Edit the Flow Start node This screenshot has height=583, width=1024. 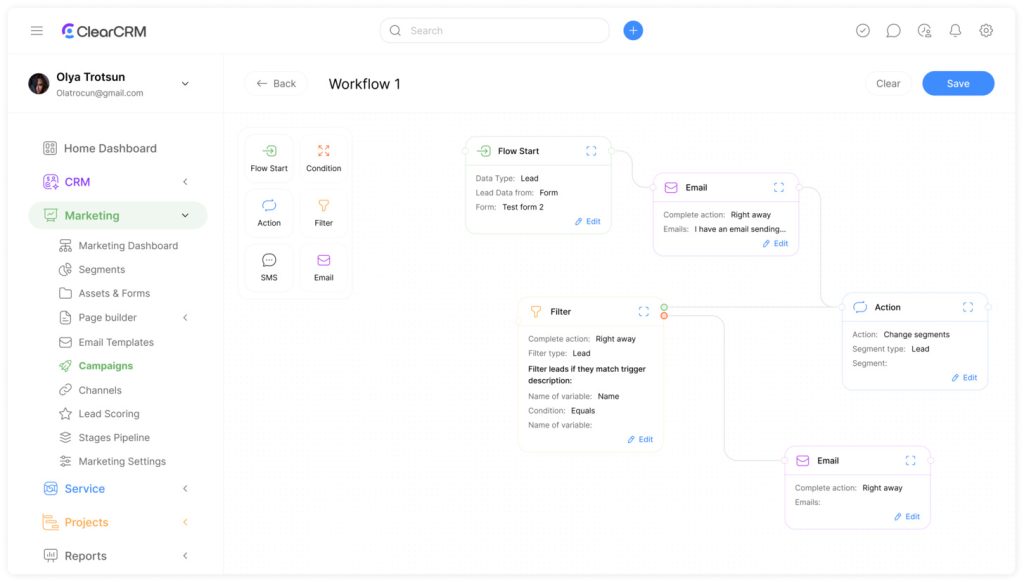588,222
